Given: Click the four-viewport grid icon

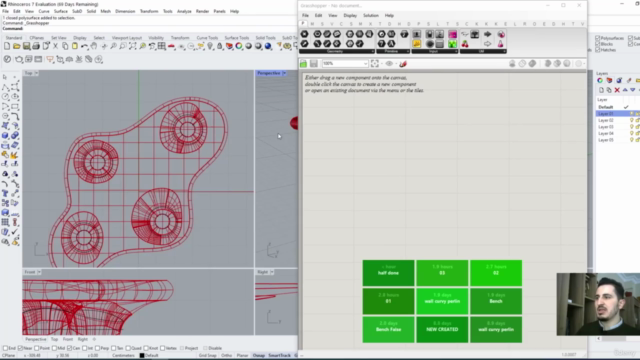Looking at the screenshot, I should [x=162, y=46].
